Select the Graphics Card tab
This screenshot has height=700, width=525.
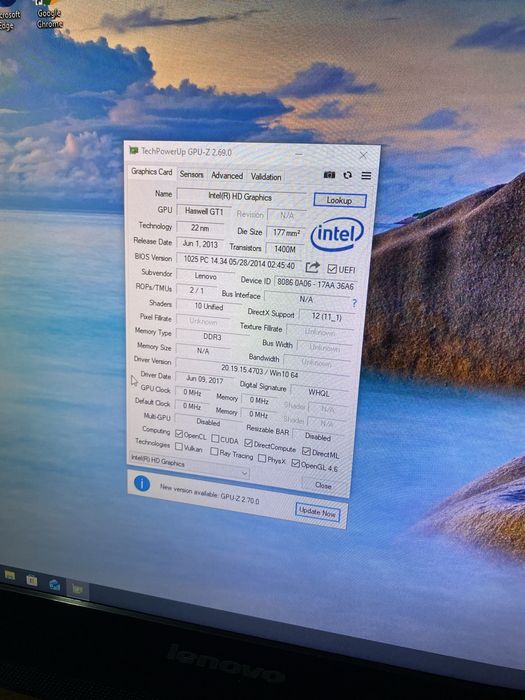(151, 172)
